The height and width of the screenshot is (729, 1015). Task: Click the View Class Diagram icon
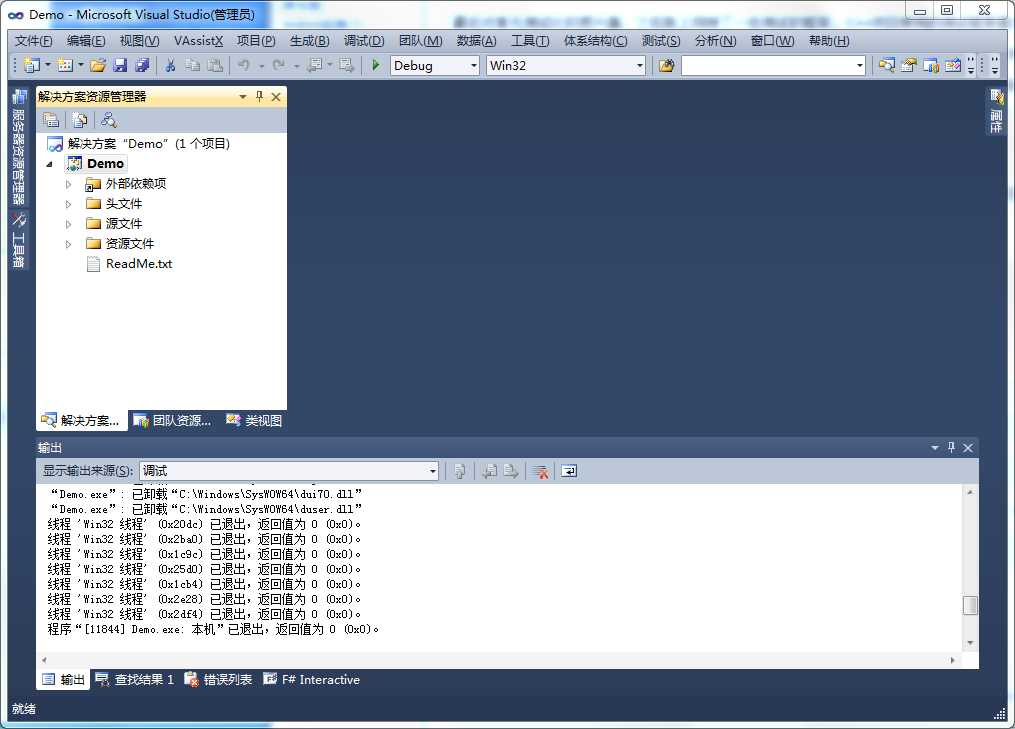(x=109, y=120)
